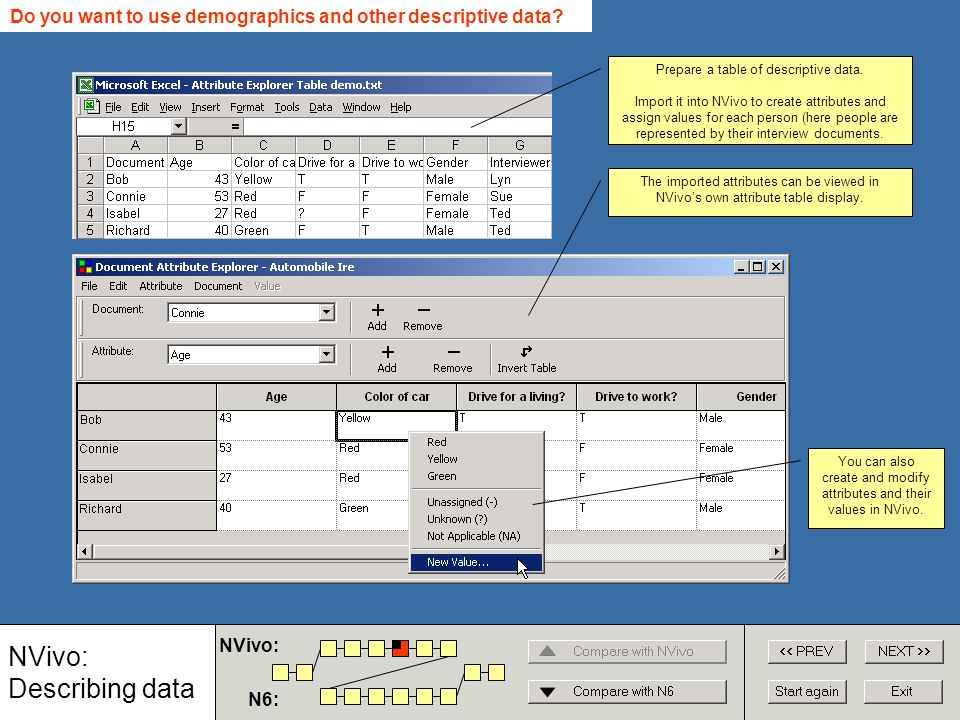Click the Drive to work? column header

pyautogui.click(x=636, y=397)
